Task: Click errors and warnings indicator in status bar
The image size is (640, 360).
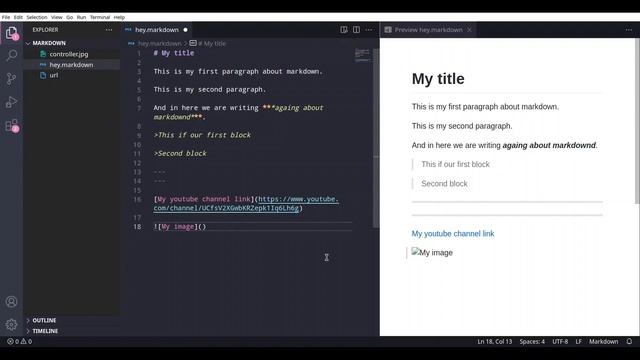Action: point(20,341)
